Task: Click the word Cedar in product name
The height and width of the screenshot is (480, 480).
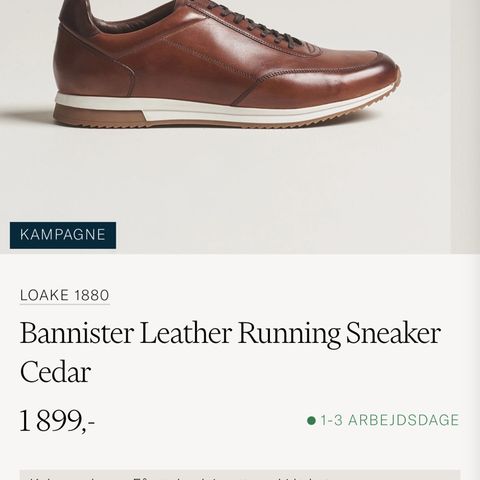Action: (x=55, y=372)
